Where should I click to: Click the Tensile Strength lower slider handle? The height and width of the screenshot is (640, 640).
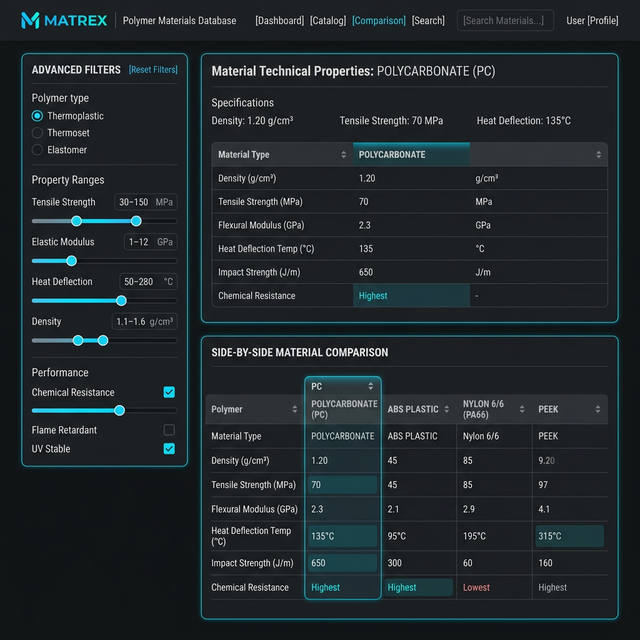coord(76,221)
